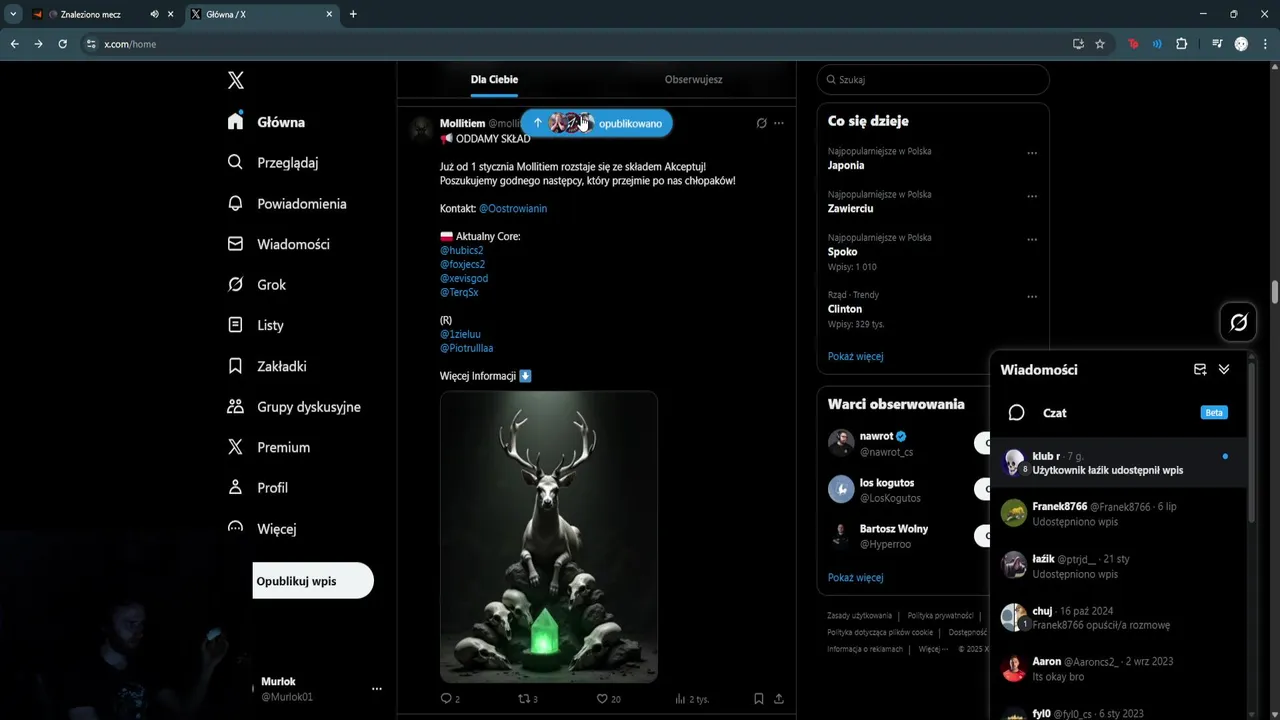Click Grok icon on Mollitiem post
This screenshot has height=720, width=1280.
click(x=761, y=123)
